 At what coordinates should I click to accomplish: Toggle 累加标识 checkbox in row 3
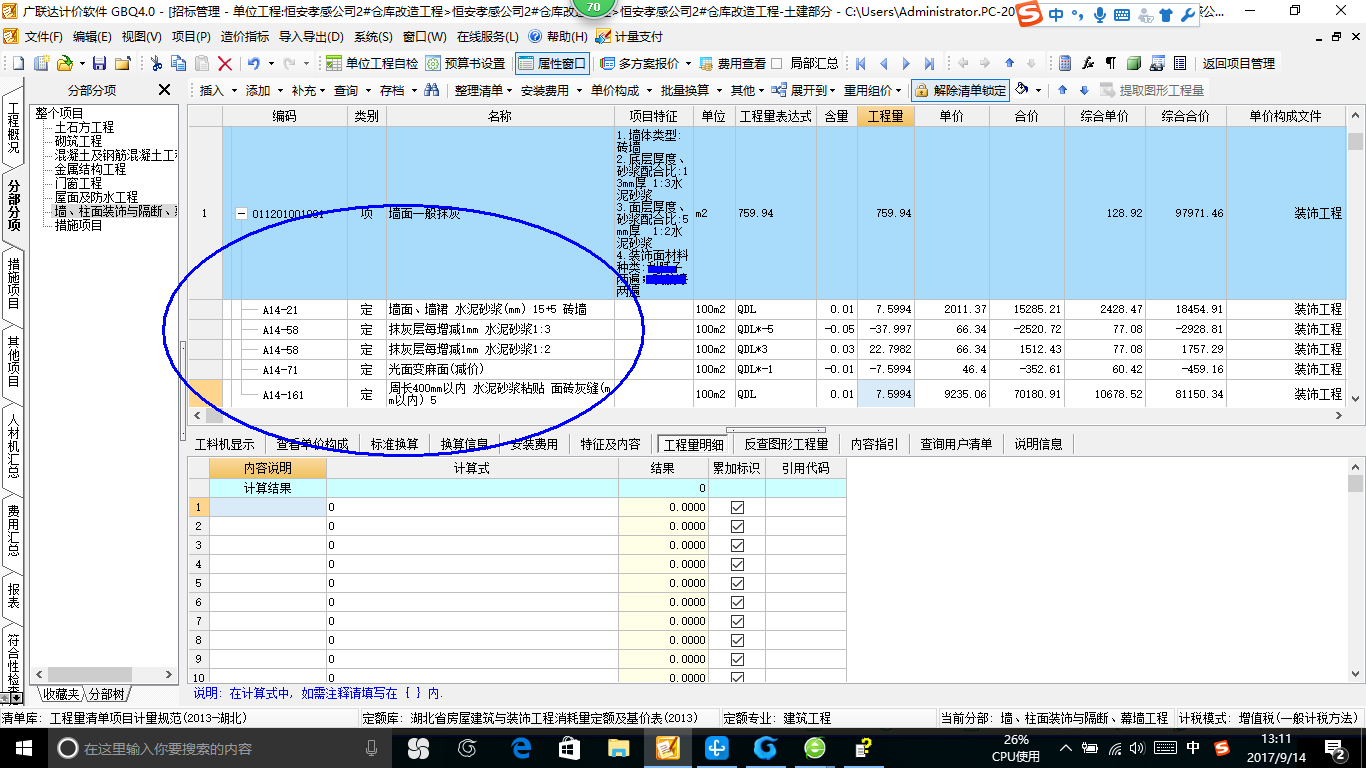click(738, 545)
